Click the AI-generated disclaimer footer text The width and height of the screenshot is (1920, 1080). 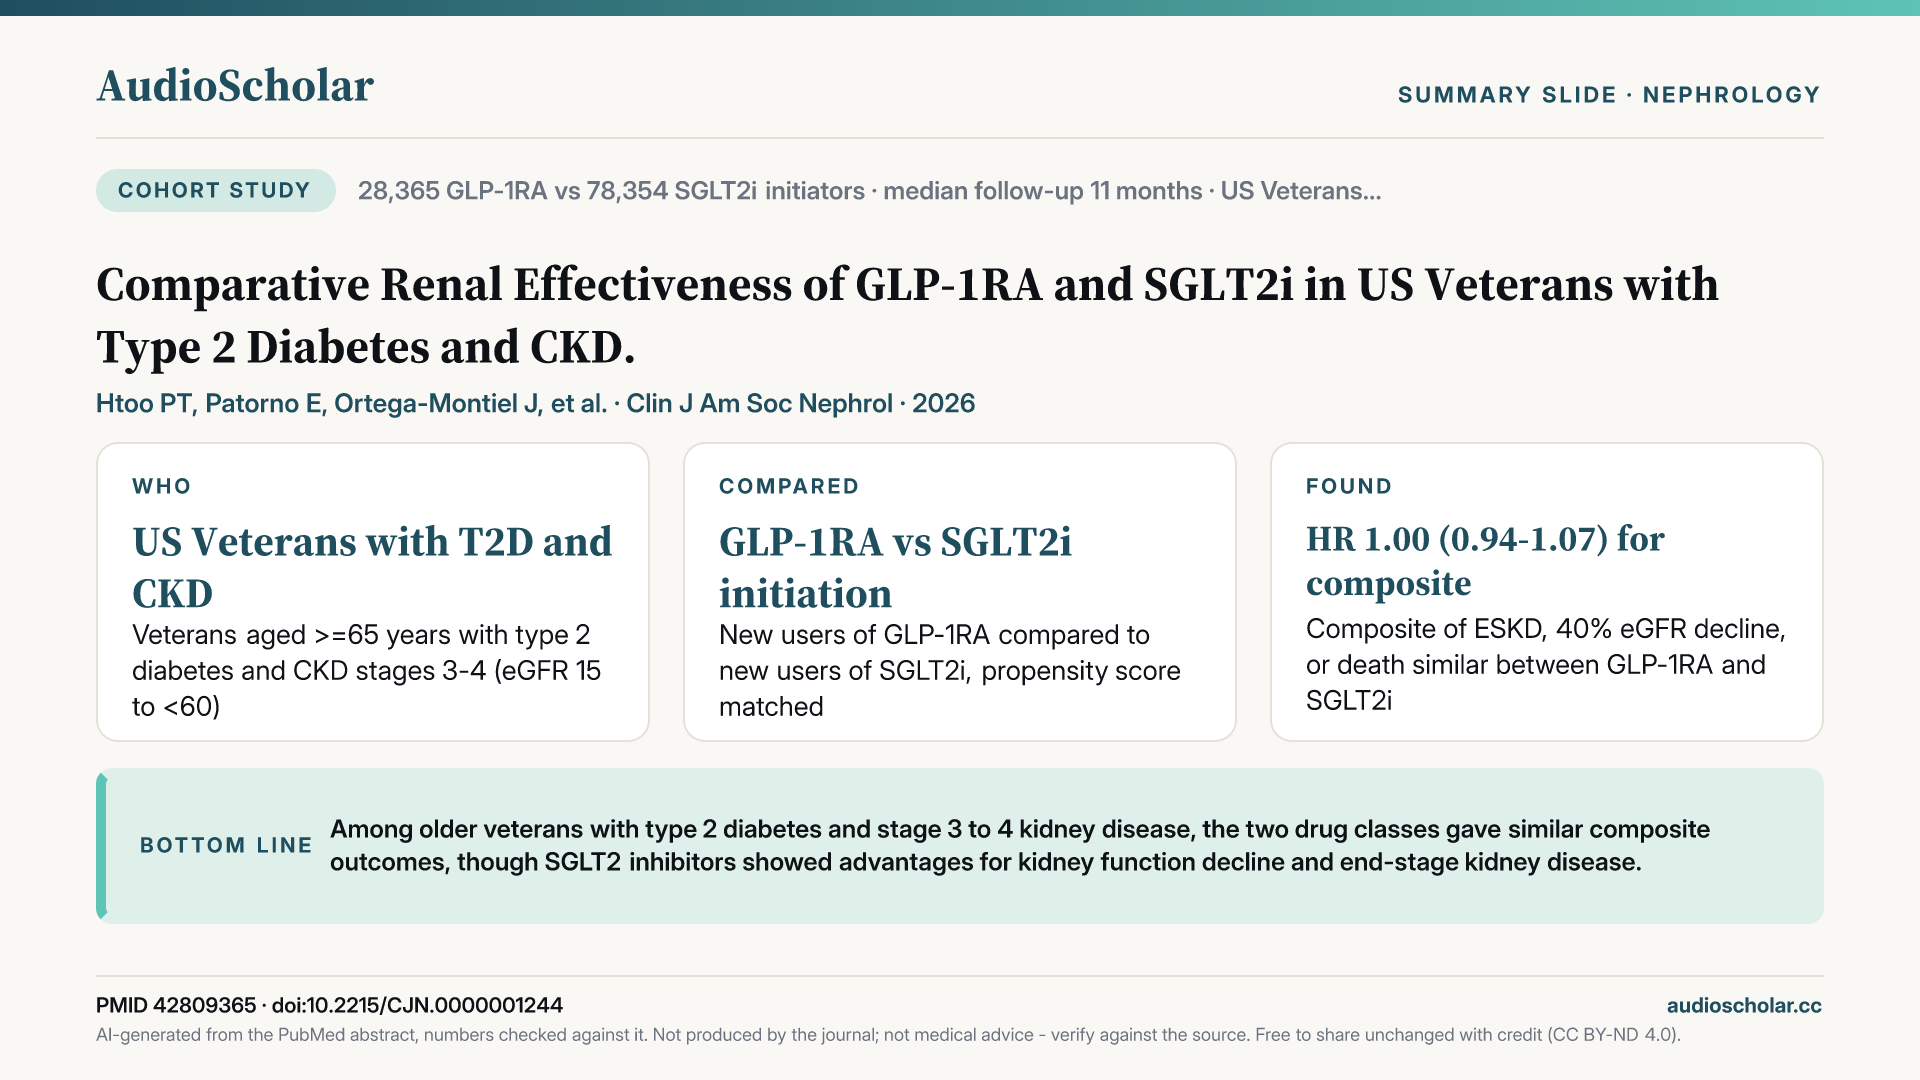(888, 1035)
